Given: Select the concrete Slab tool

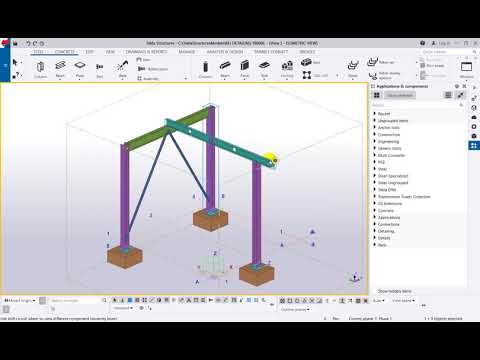Looking at the screenshot, I should 264,69.
